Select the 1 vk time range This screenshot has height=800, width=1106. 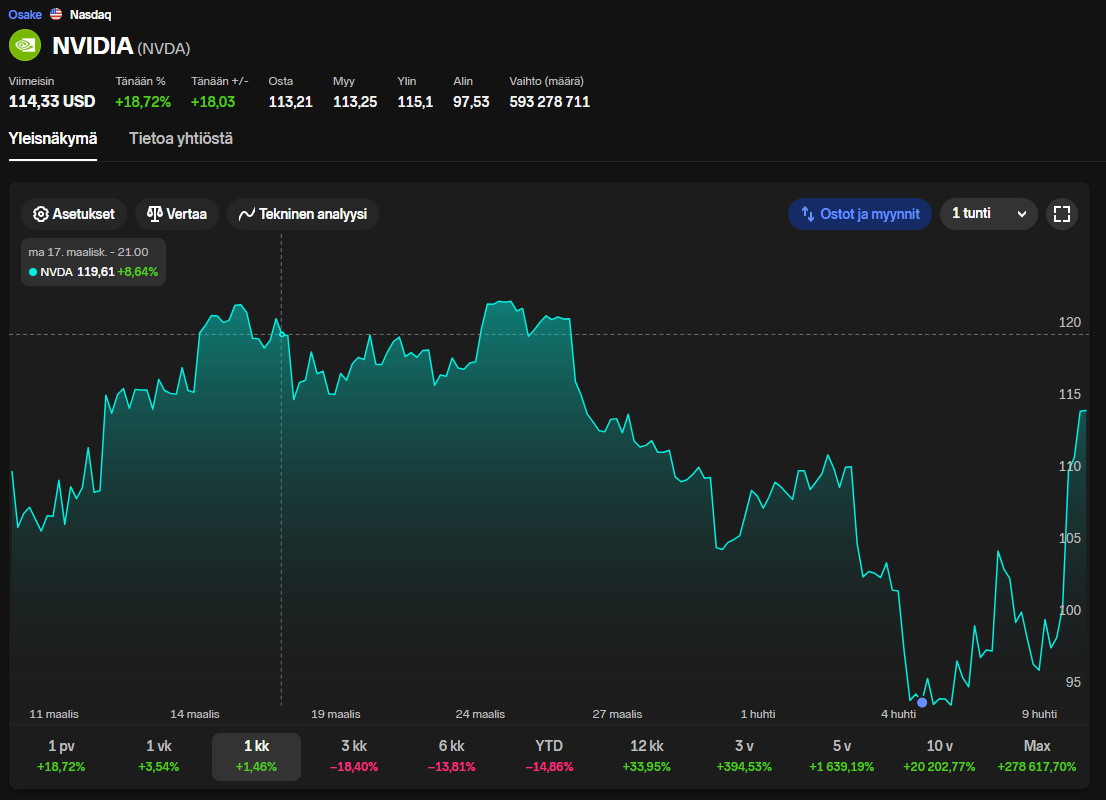[159, 756]
